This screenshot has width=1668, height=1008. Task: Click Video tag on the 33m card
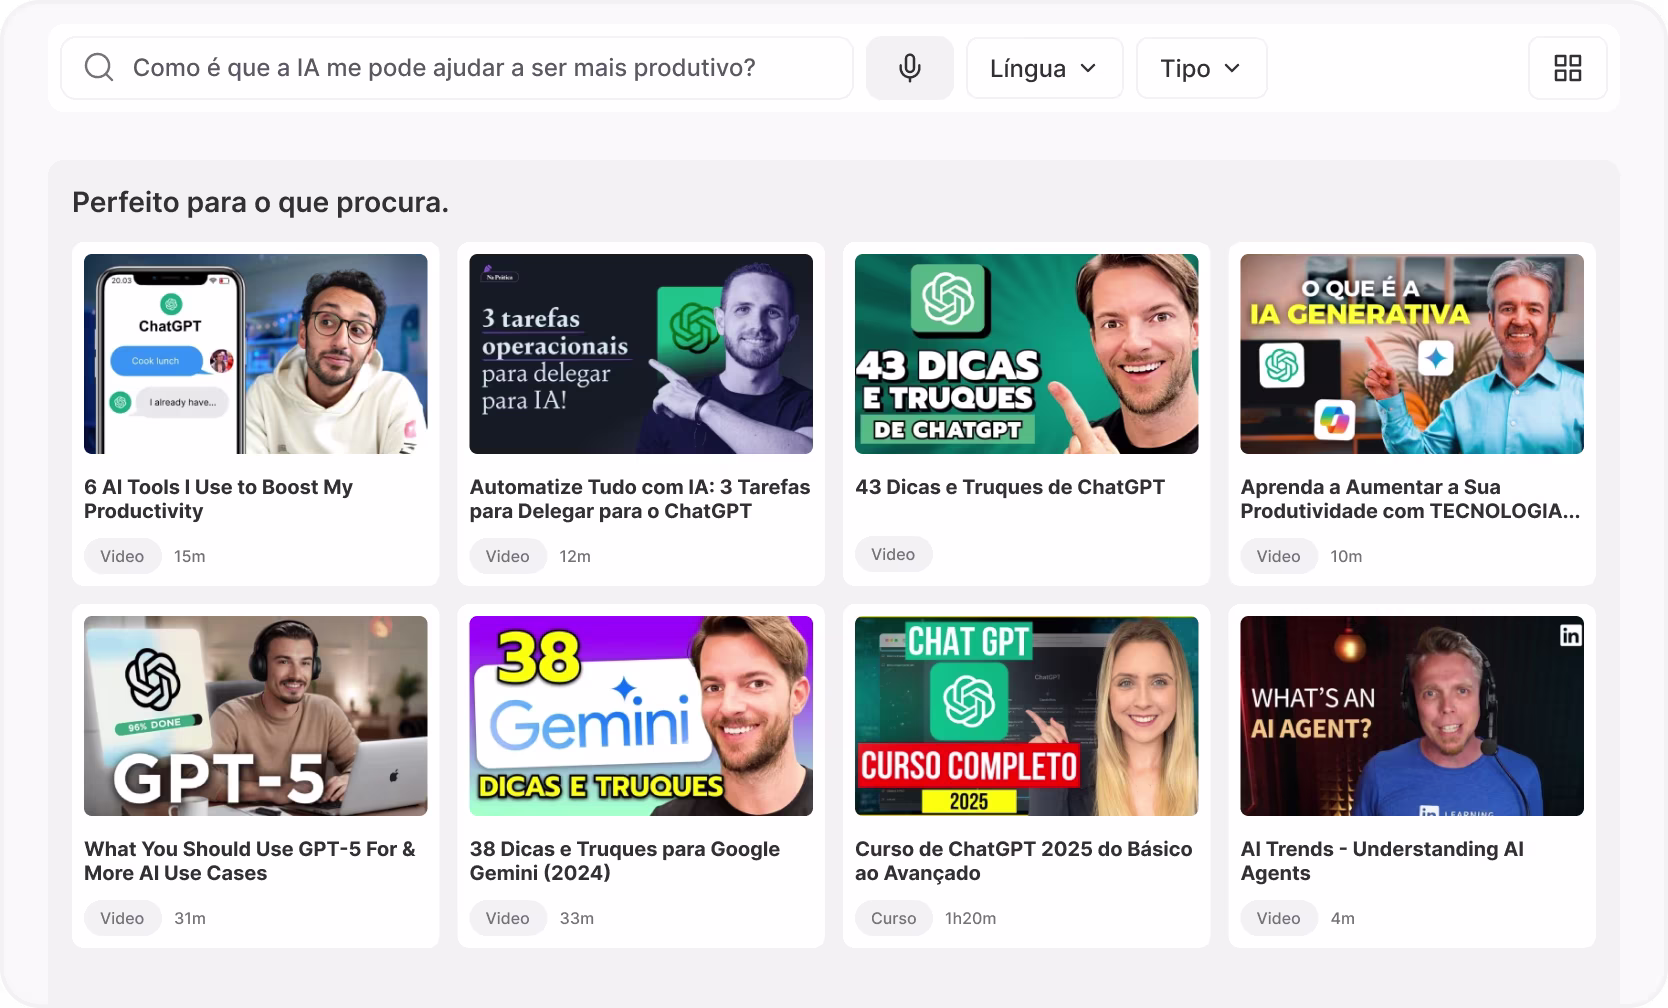[508, 918]
